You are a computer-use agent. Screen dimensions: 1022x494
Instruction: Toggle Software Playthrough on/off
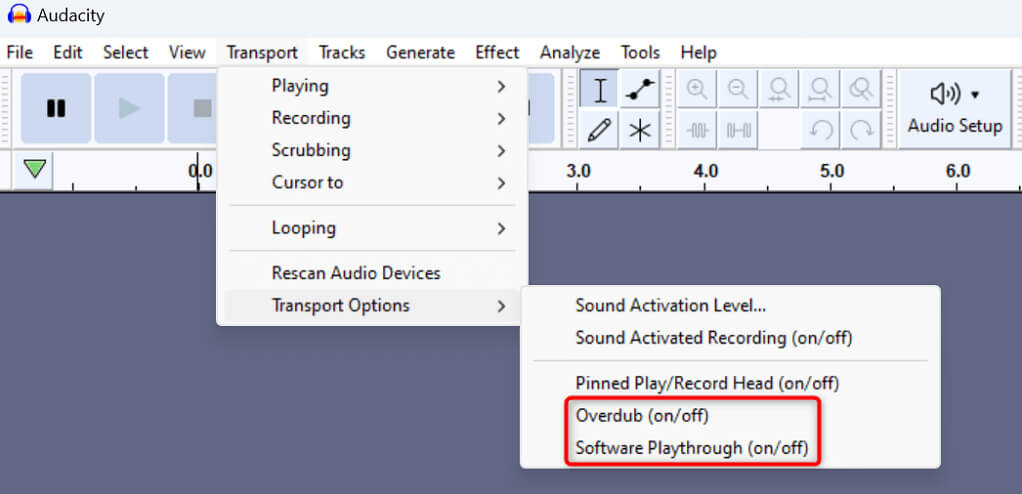click(691, 447)
